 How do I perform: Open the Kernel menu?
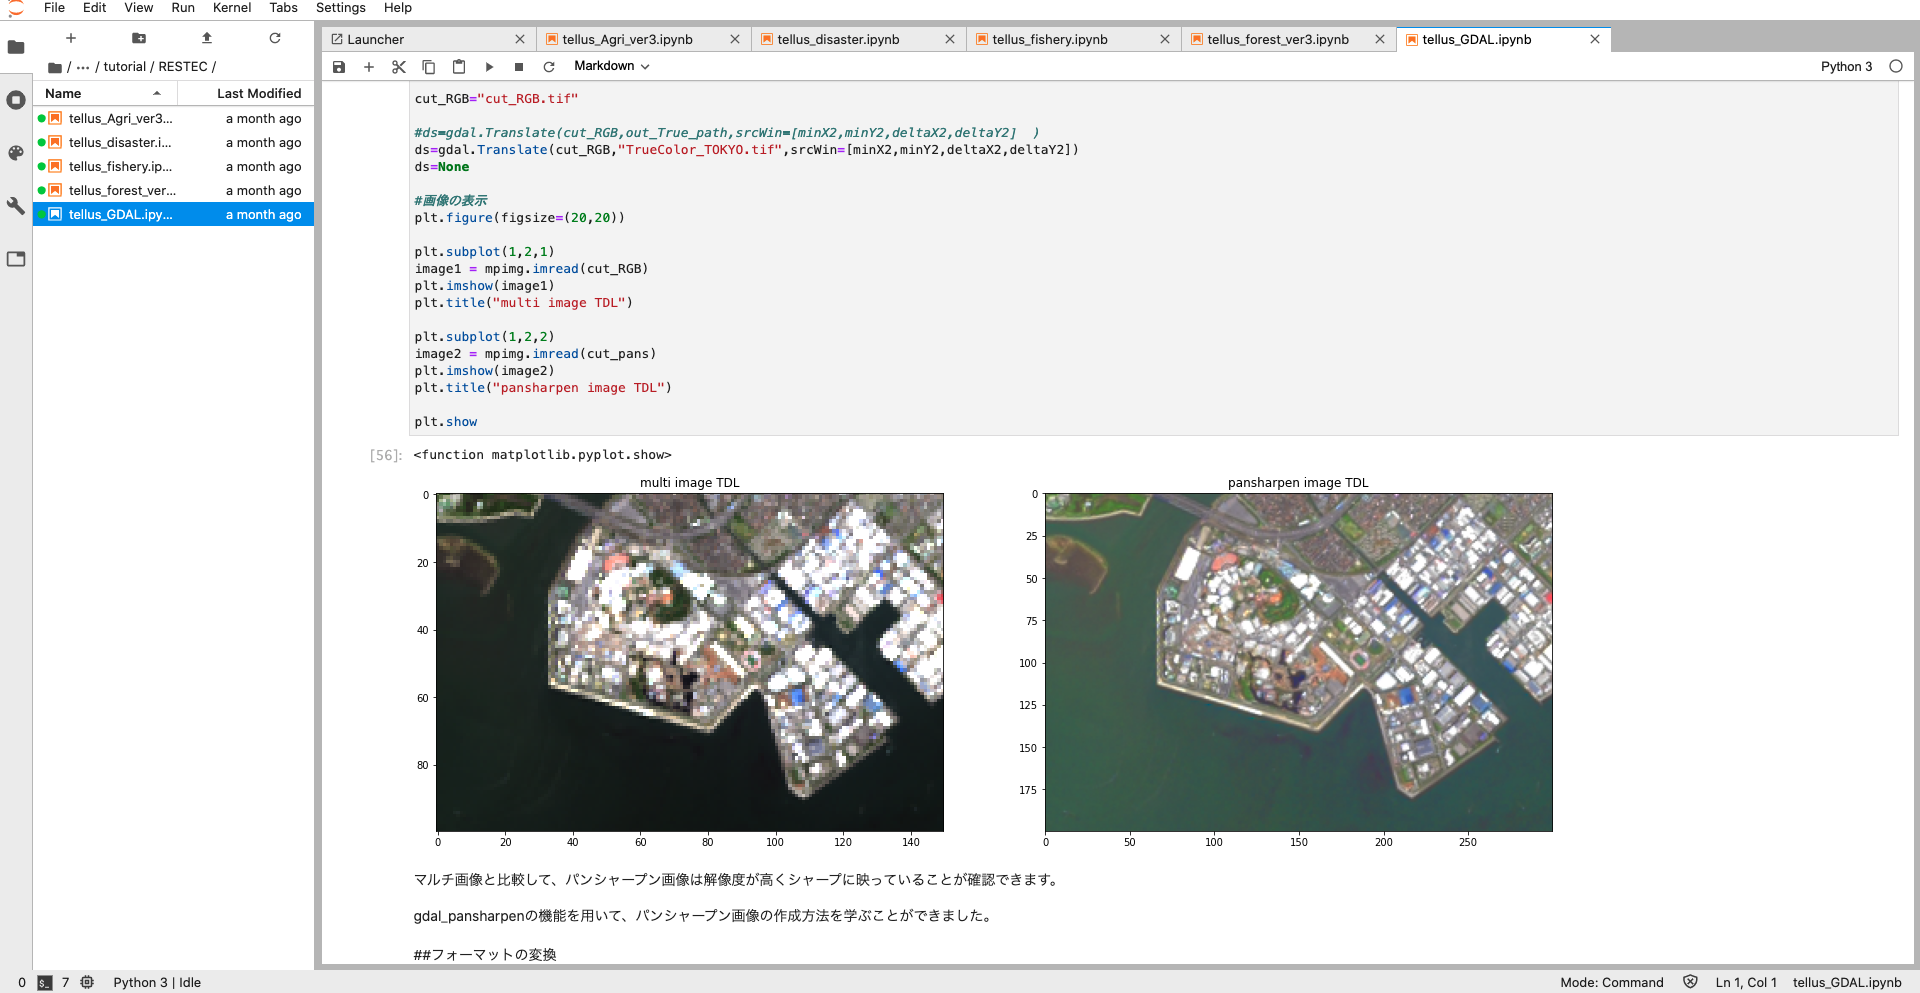click(x=232, y=8)
